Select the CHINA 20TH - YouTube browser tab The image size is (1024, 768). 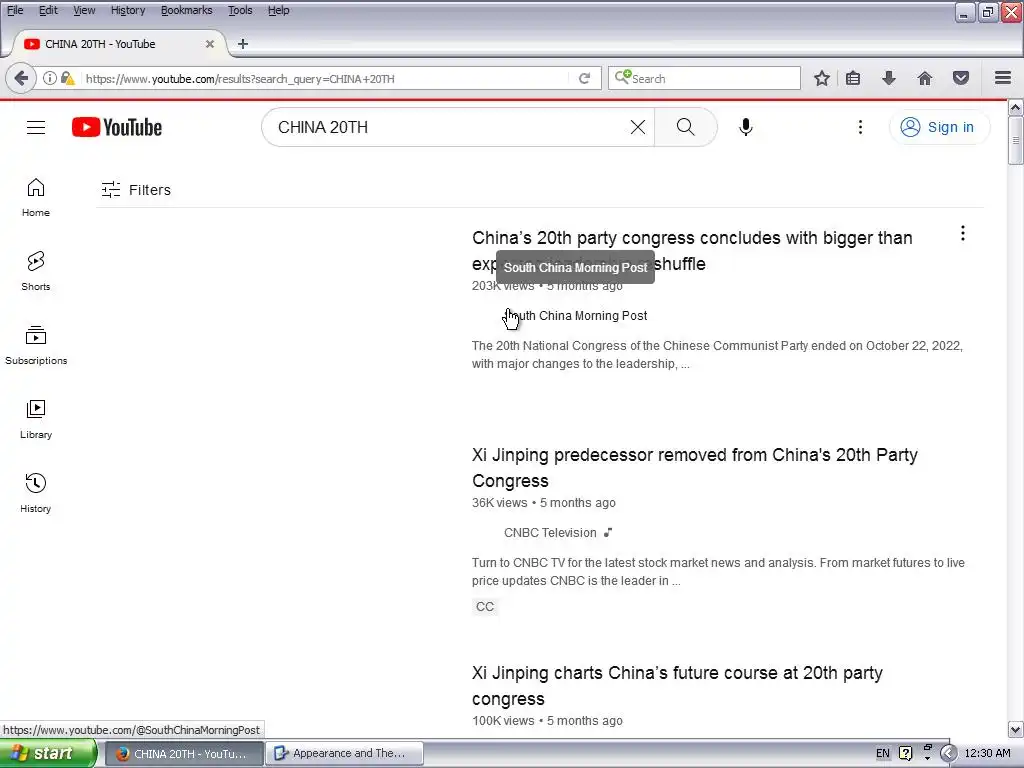click(x=120, y=44)
